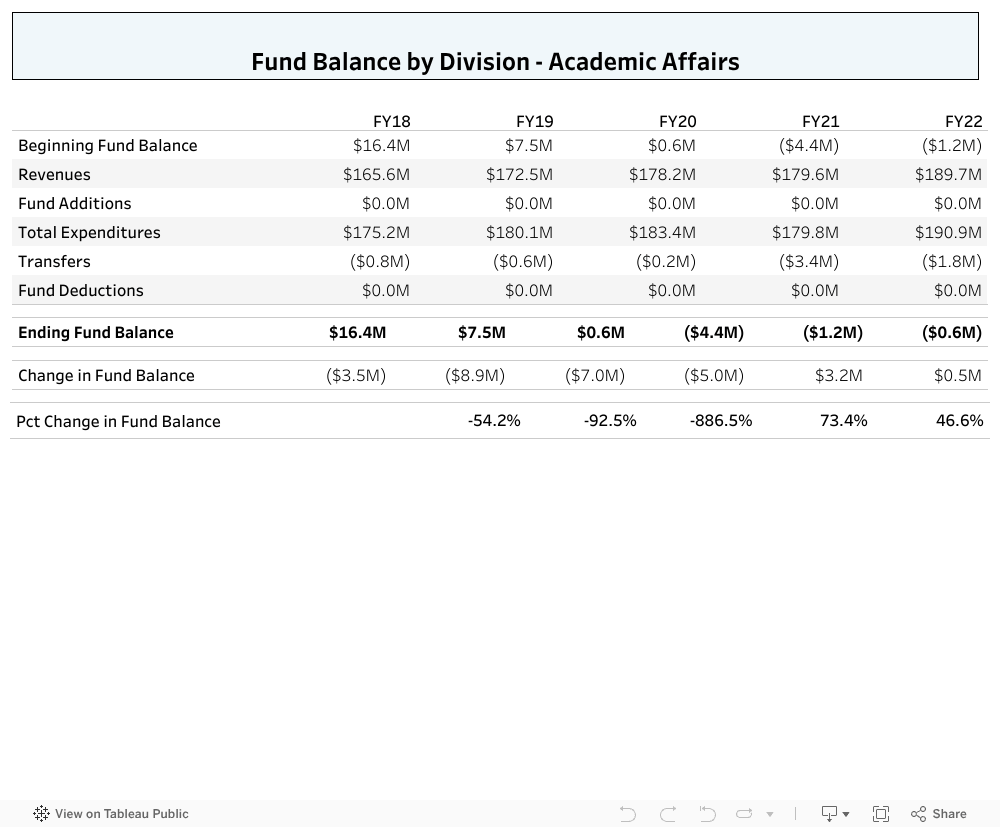Select the Ending Fund Balance FY20 value

(601, 332)
